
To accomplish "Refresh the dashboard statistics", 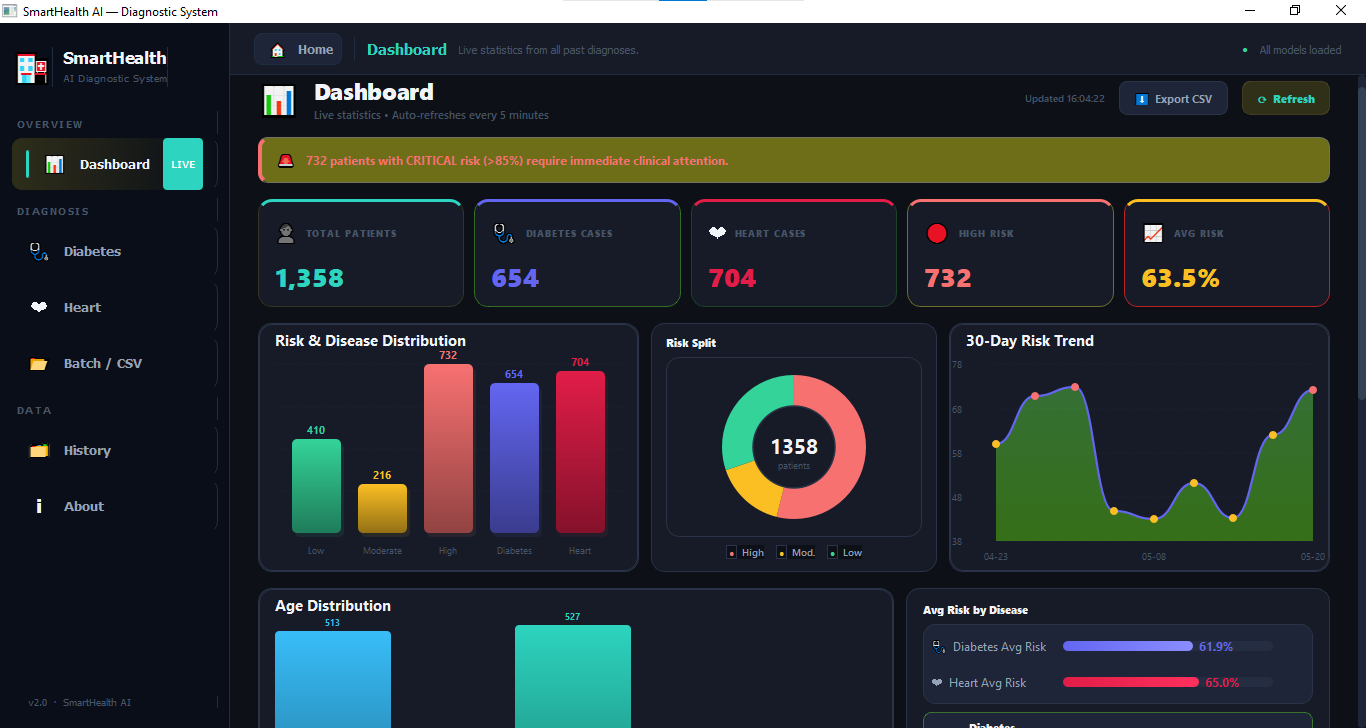I will coord(1286,99).
